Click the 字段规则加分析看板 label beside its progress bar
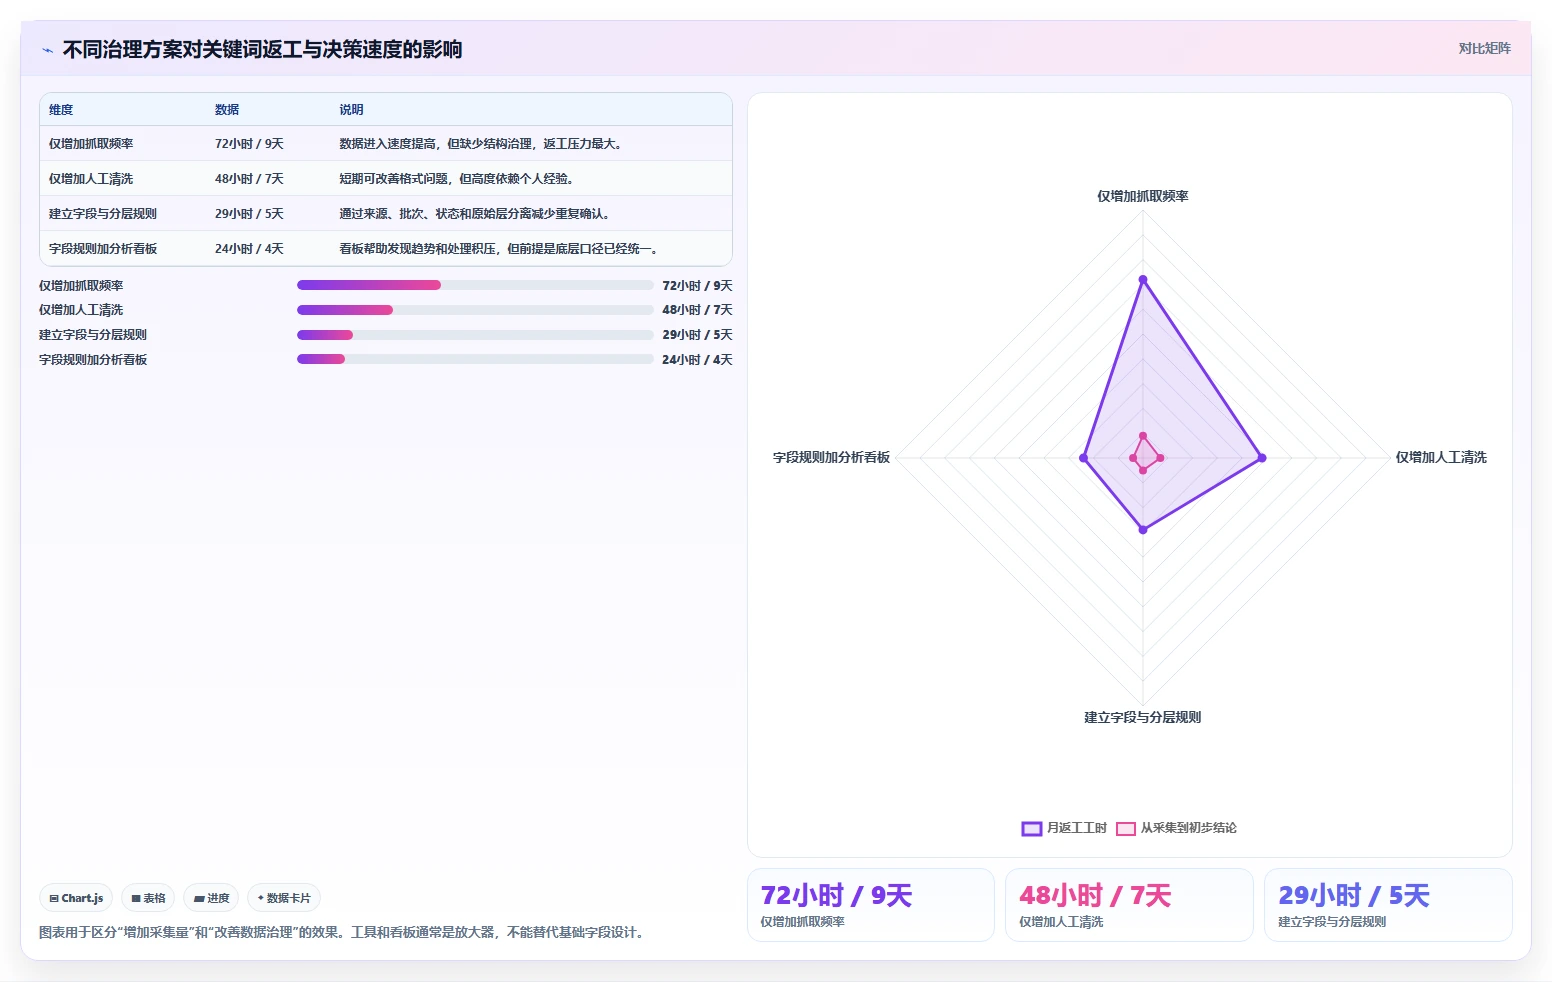 point(93,360)
